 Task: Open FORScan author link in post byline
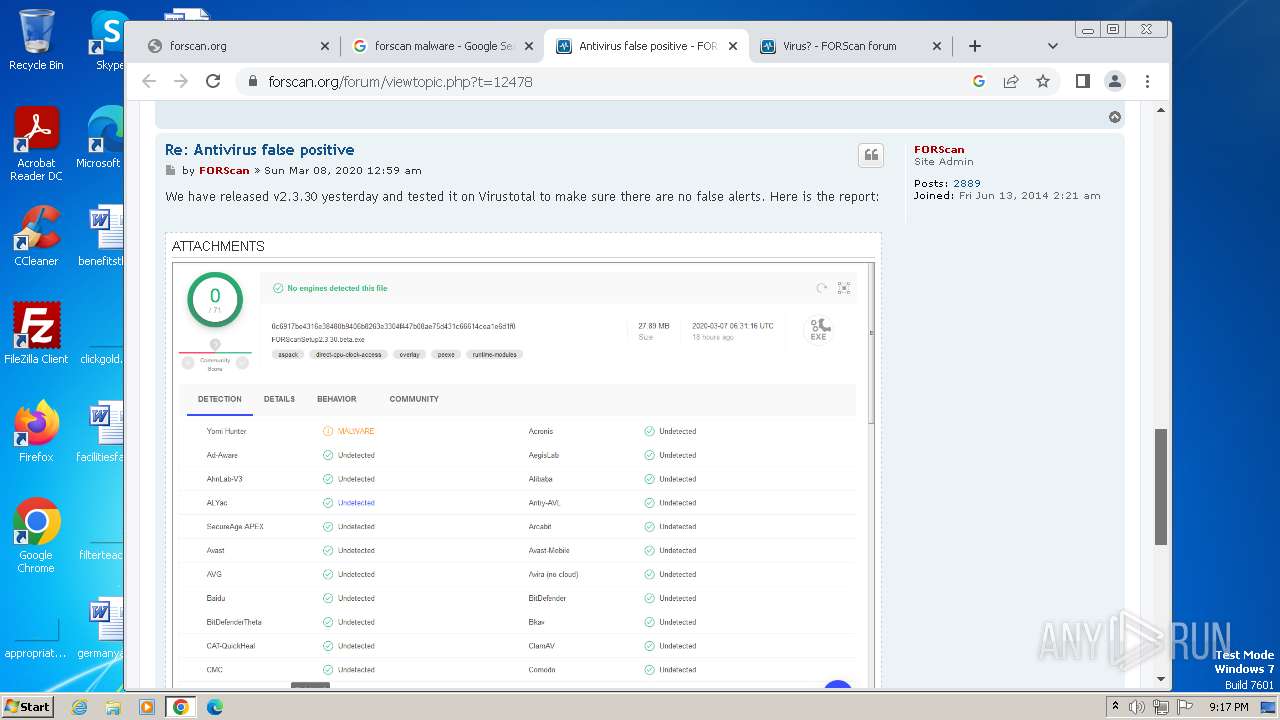(x=224, y=170)
